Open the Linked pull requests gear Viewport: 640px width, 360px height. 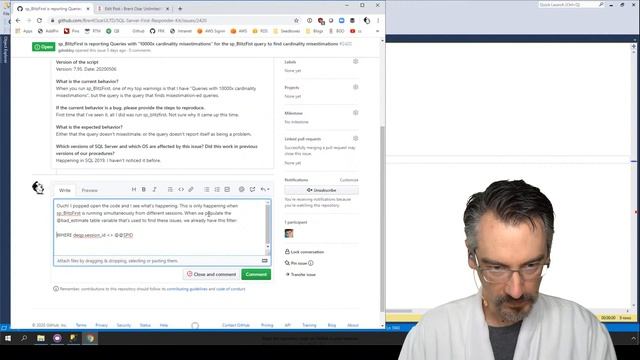(356, 138)
